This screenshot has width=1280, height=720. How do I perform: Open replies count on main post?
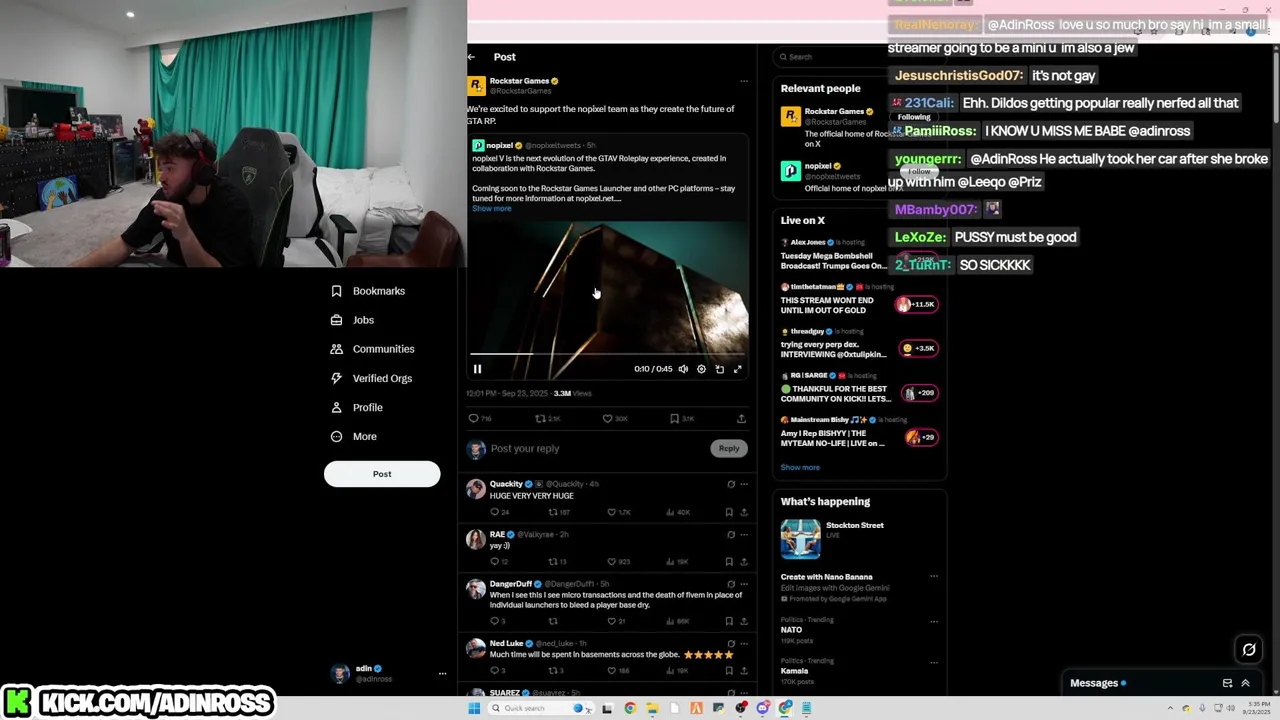[x=480, y=419]
